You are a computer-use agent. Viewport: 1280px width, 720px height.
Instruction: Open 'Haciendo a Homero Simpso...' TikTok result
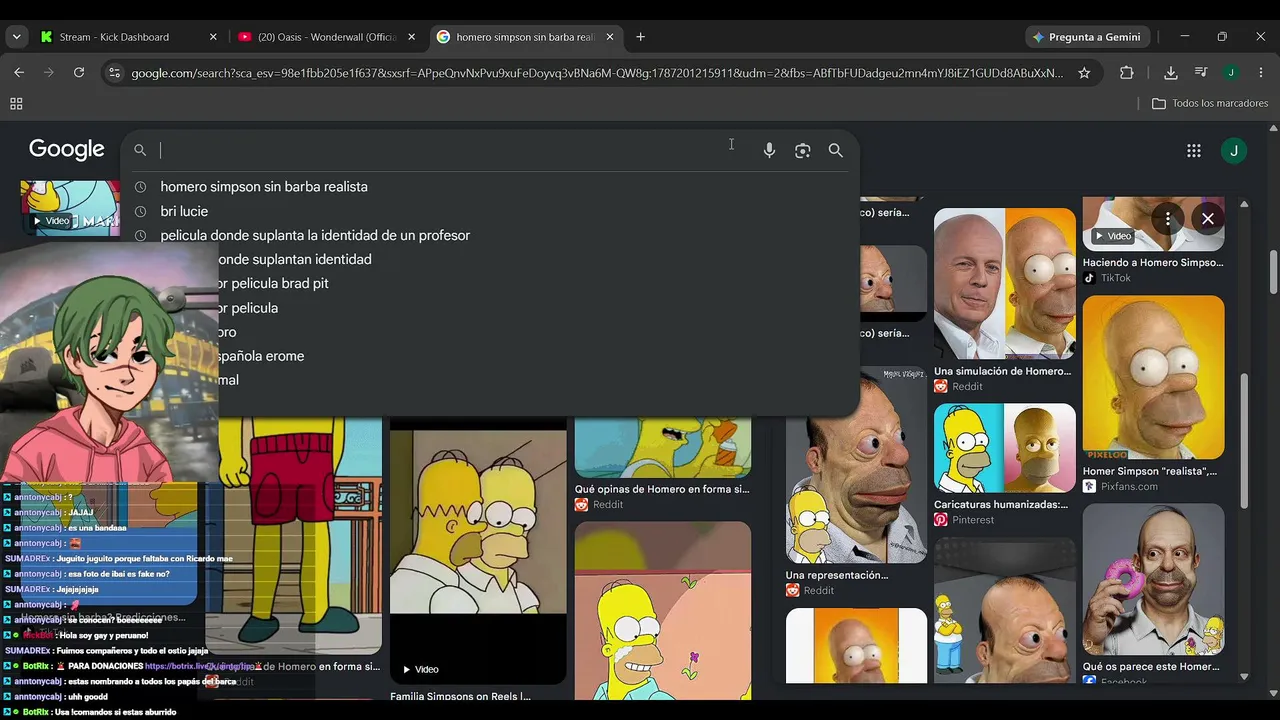tap(1153, 263)
